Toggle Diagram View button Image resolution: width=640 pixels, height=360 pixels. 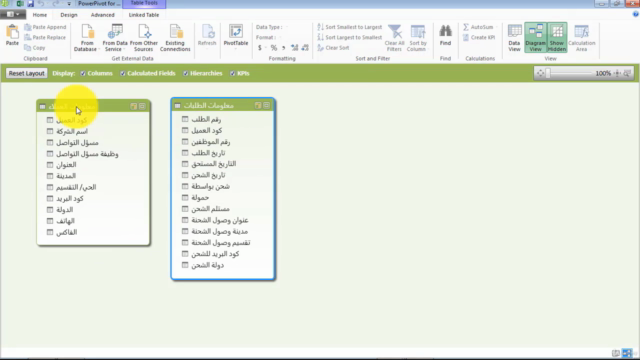[x=536, y=38]
